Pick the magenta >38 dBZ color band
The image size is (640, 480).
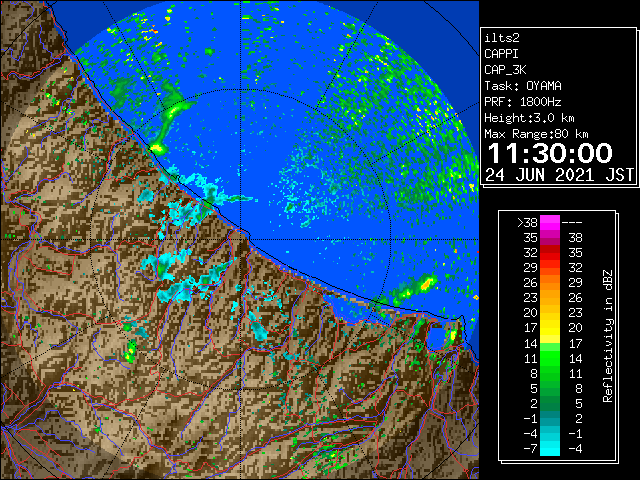(550, 222)
